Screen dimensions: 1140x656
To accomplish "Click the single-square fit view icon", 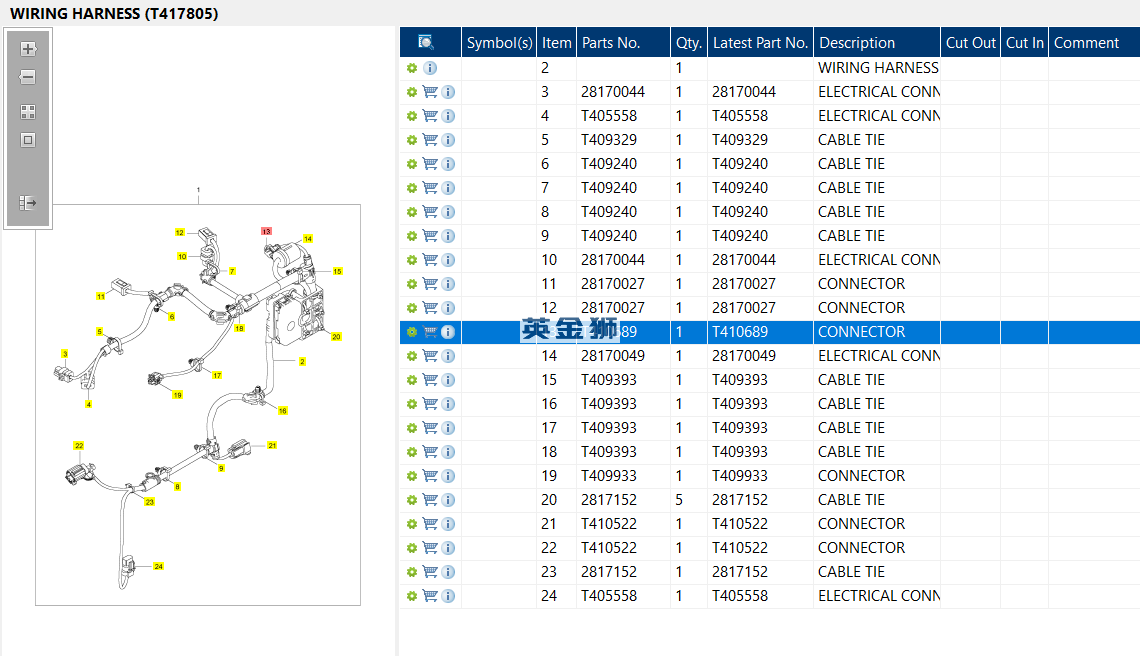I will [28, 140].
